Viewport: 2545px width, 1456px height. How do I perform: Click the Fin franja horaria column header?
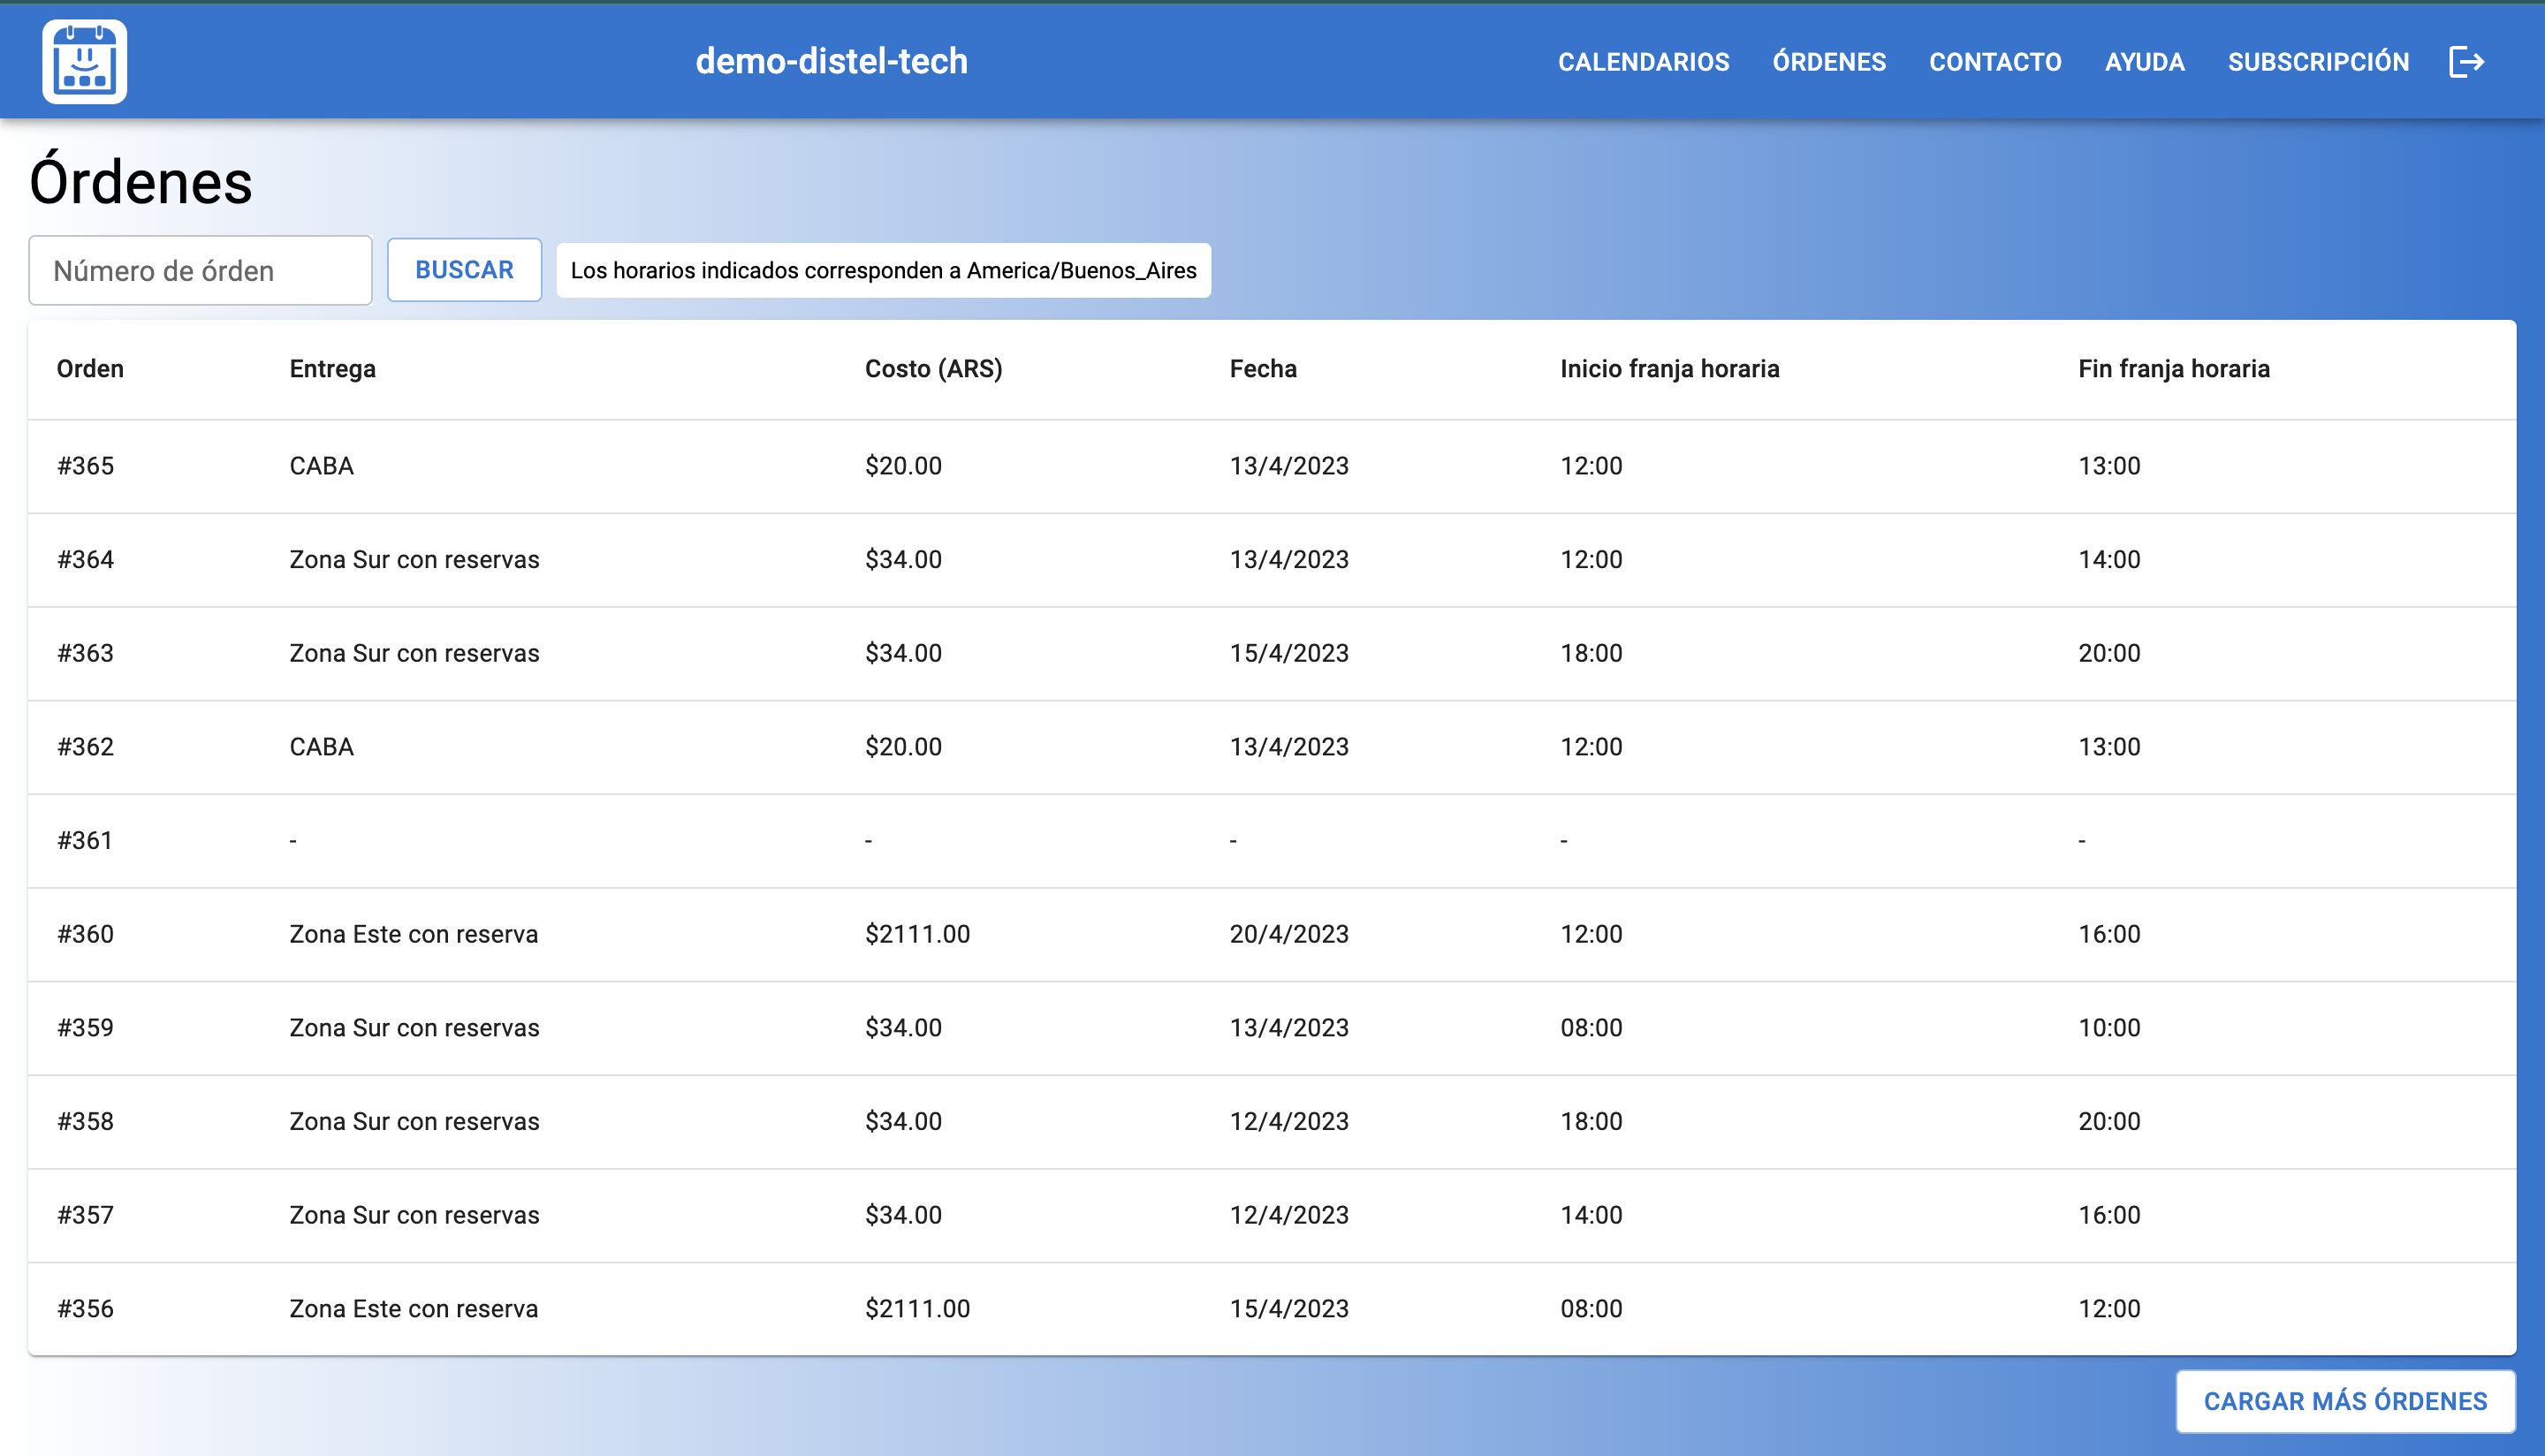click(2174, 369)
